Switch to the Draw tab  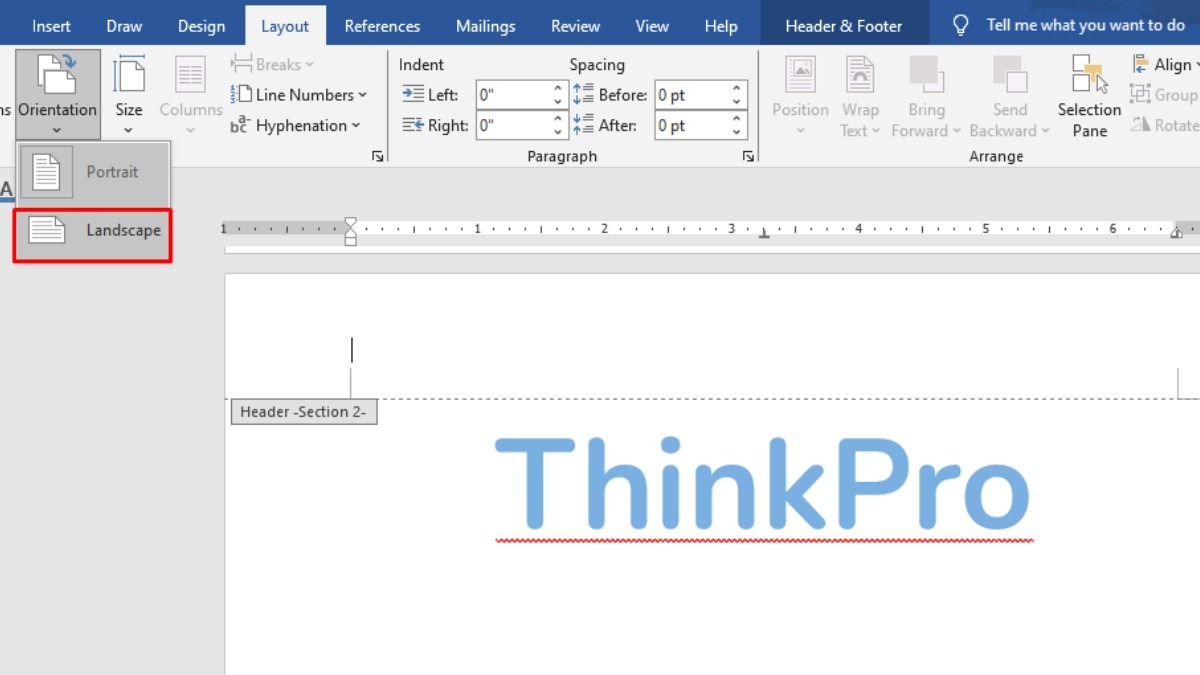[124, 26]
